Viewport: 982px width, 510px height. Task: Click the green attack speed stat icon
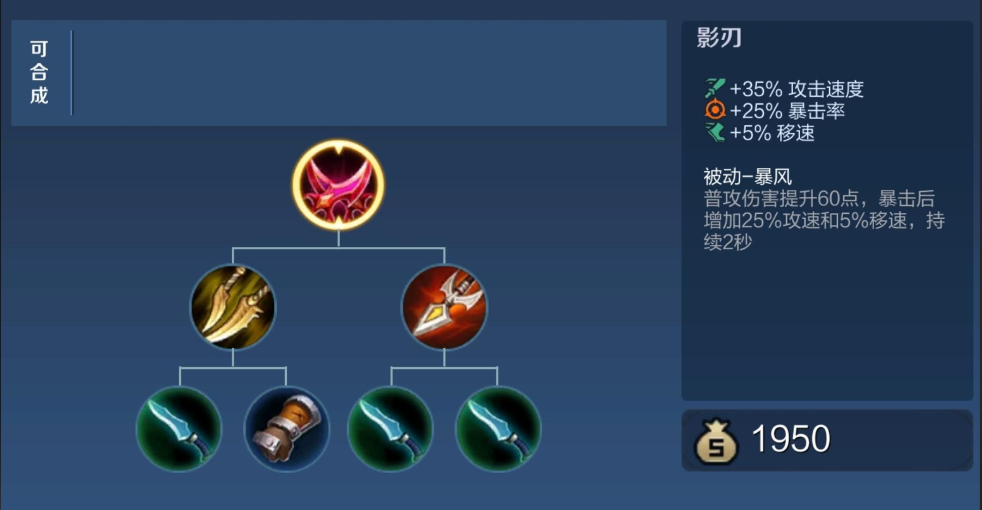[715, 88]
